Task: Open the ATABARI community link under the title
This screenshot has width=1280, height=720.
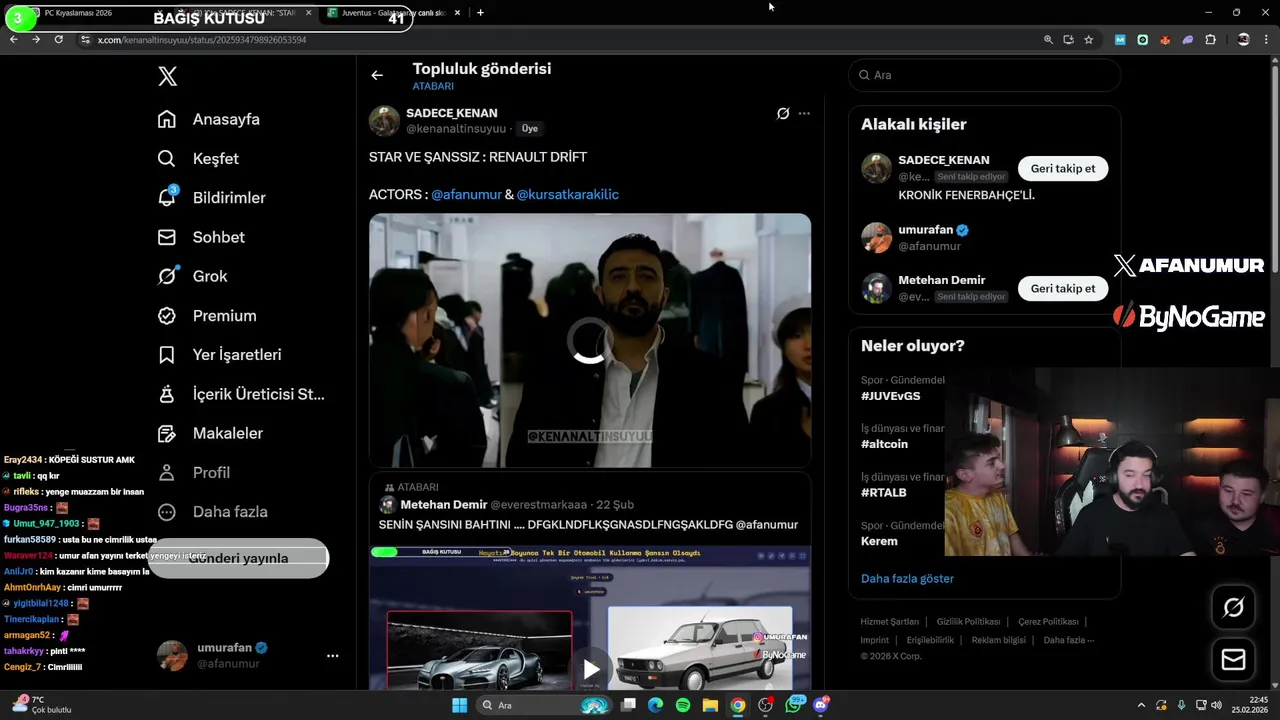Action: pos(433,87)
